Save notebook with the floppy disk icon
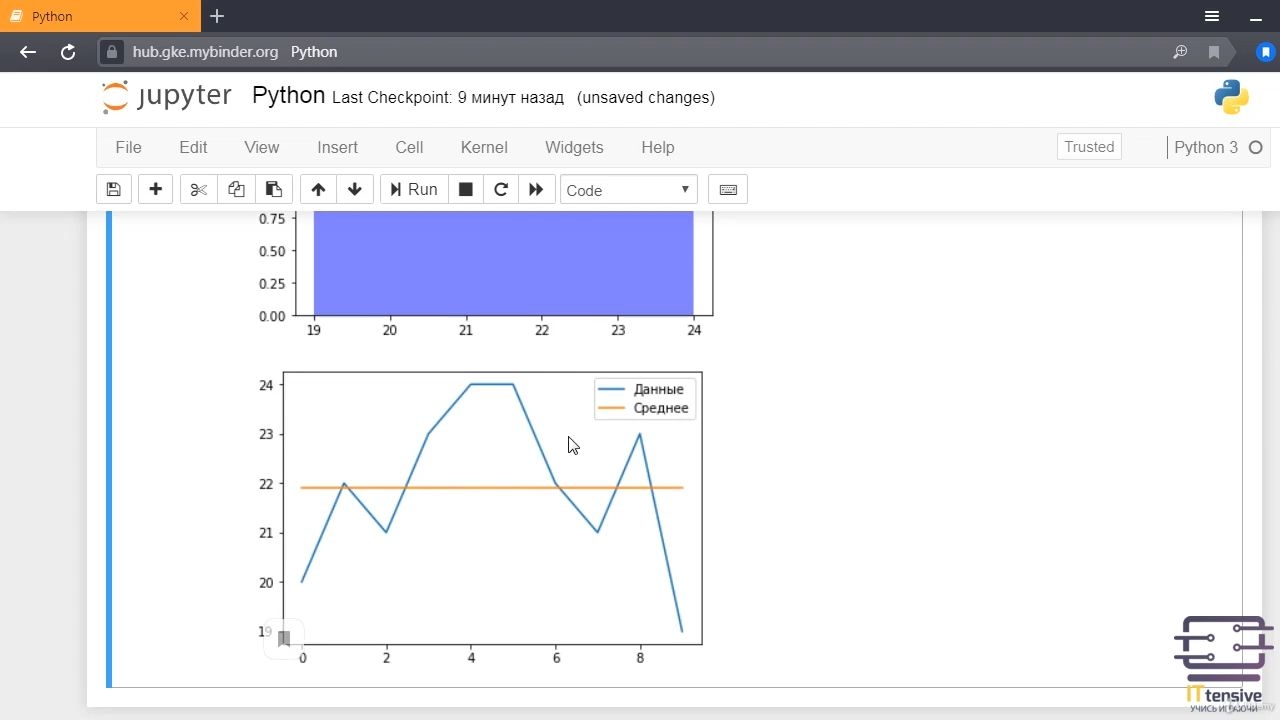Screen dimensions: 1280x720 (x=113, y=189)
